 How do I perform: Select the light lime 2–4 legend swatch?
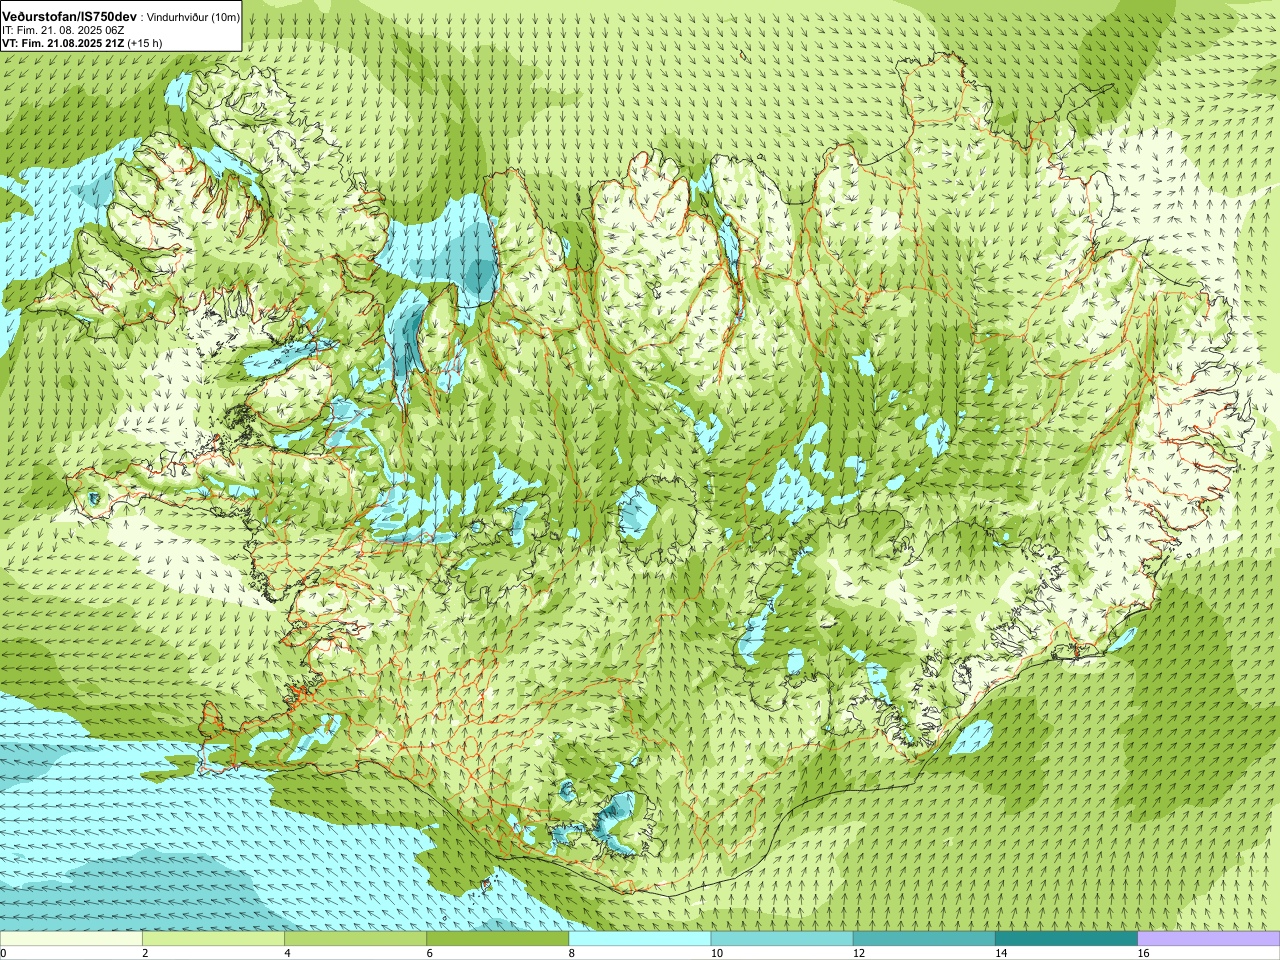click(x=213, y=939)
